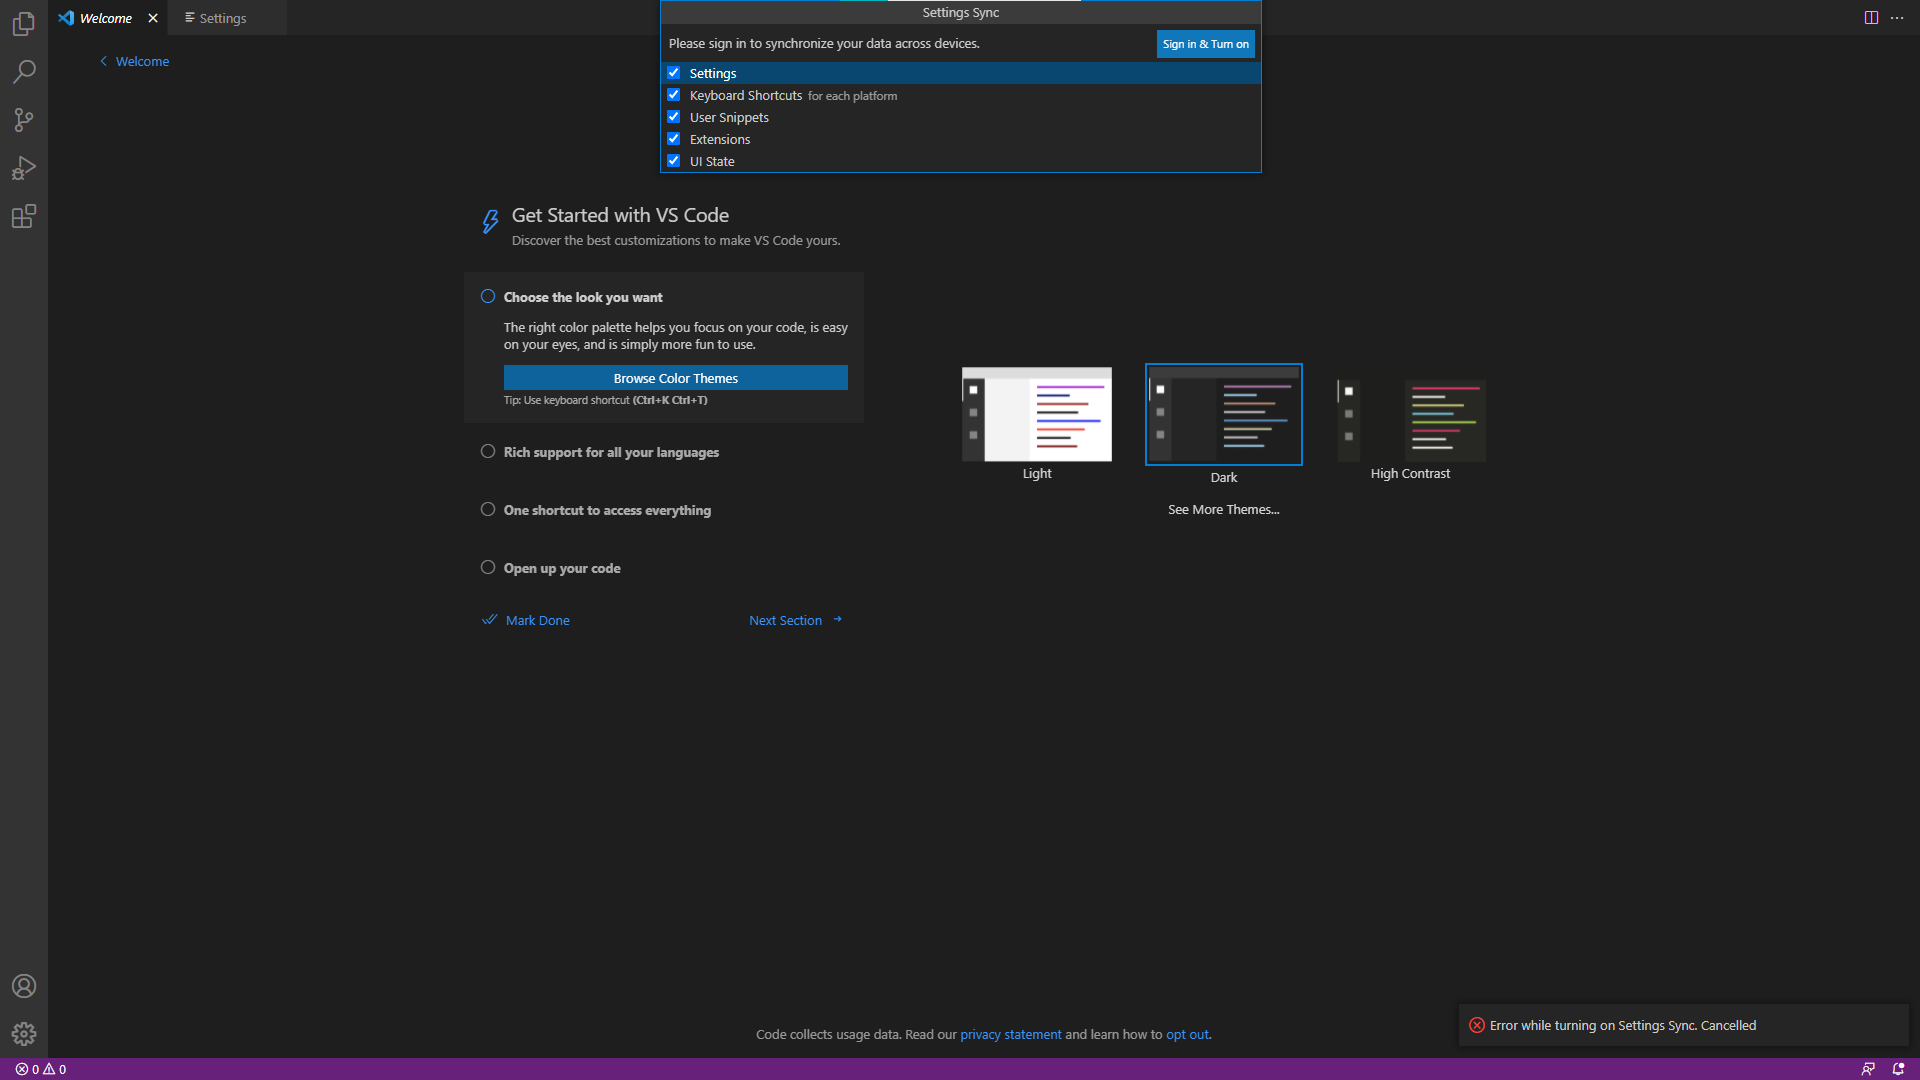The width and height of the screenshot is (1920, 1080).
Task: Click the Browse Color Themes button
Action: [x=675, y=378]
